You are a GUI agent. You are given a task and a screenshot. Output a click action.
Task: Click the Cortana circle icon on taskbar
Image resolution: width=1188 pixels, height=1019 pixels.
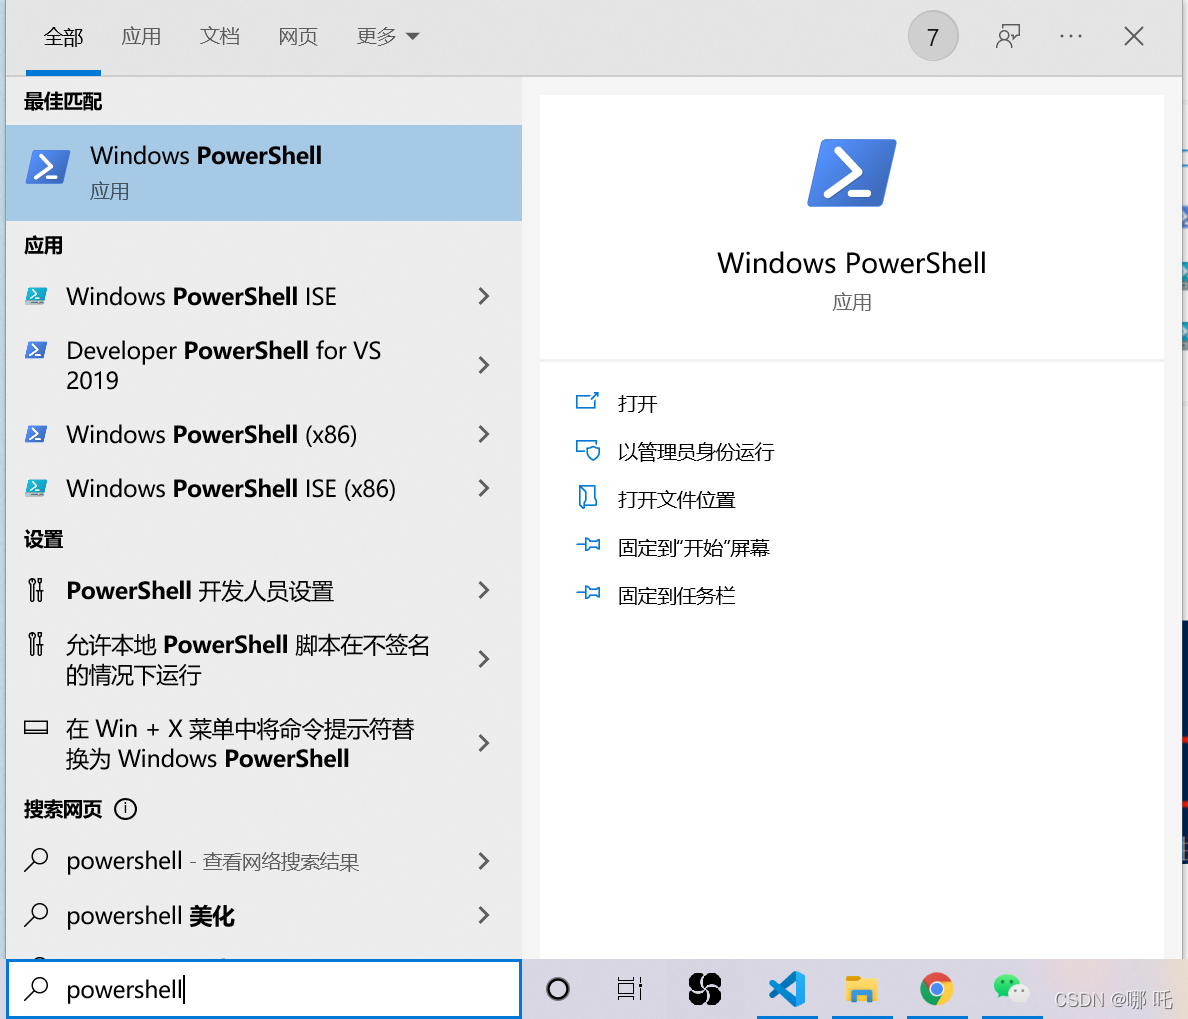coord(558,989)
